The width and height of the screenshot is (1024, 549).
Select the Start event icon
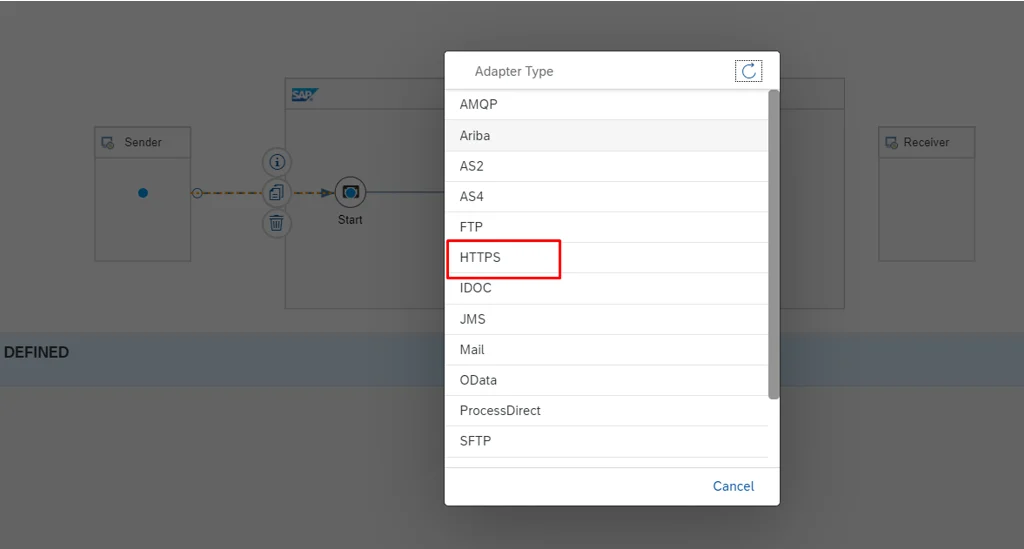[350, 192]
